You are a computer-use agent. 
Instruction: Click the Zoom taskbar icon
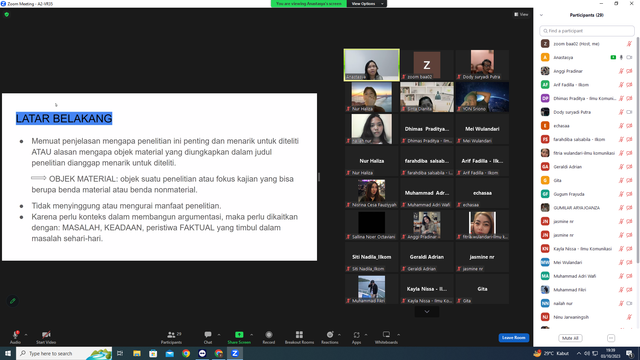[x=235, y=353]
